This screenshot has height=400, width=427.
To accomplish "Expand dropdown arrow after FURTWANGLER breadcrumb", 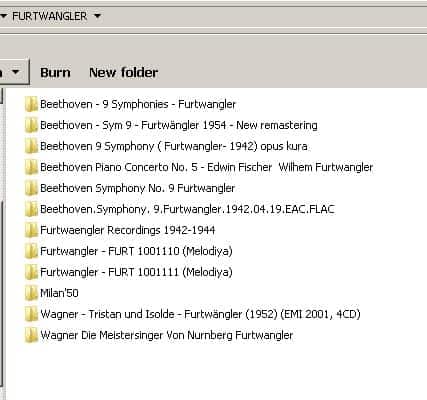I will pos(97,16).
